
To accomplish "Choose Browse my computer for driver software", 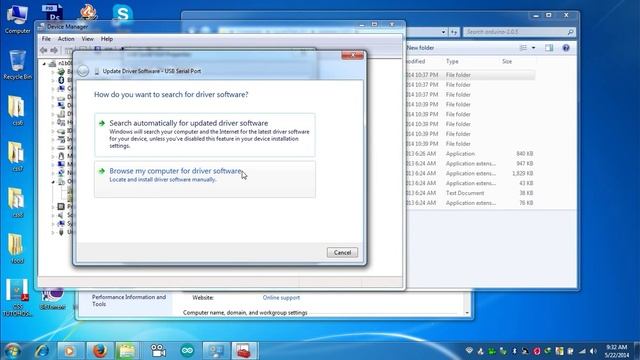I will click(x=204, y=179).
